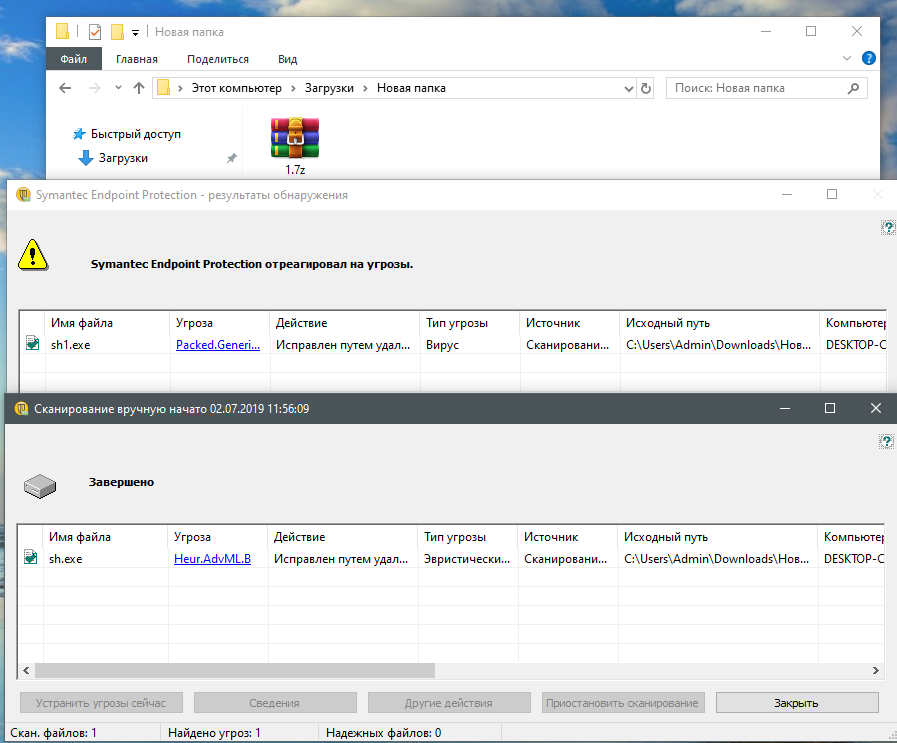The width and height of the screenshot is (897, 743).
Task: Click the disk drive icon near Завершено
Action: pos(40,486)
